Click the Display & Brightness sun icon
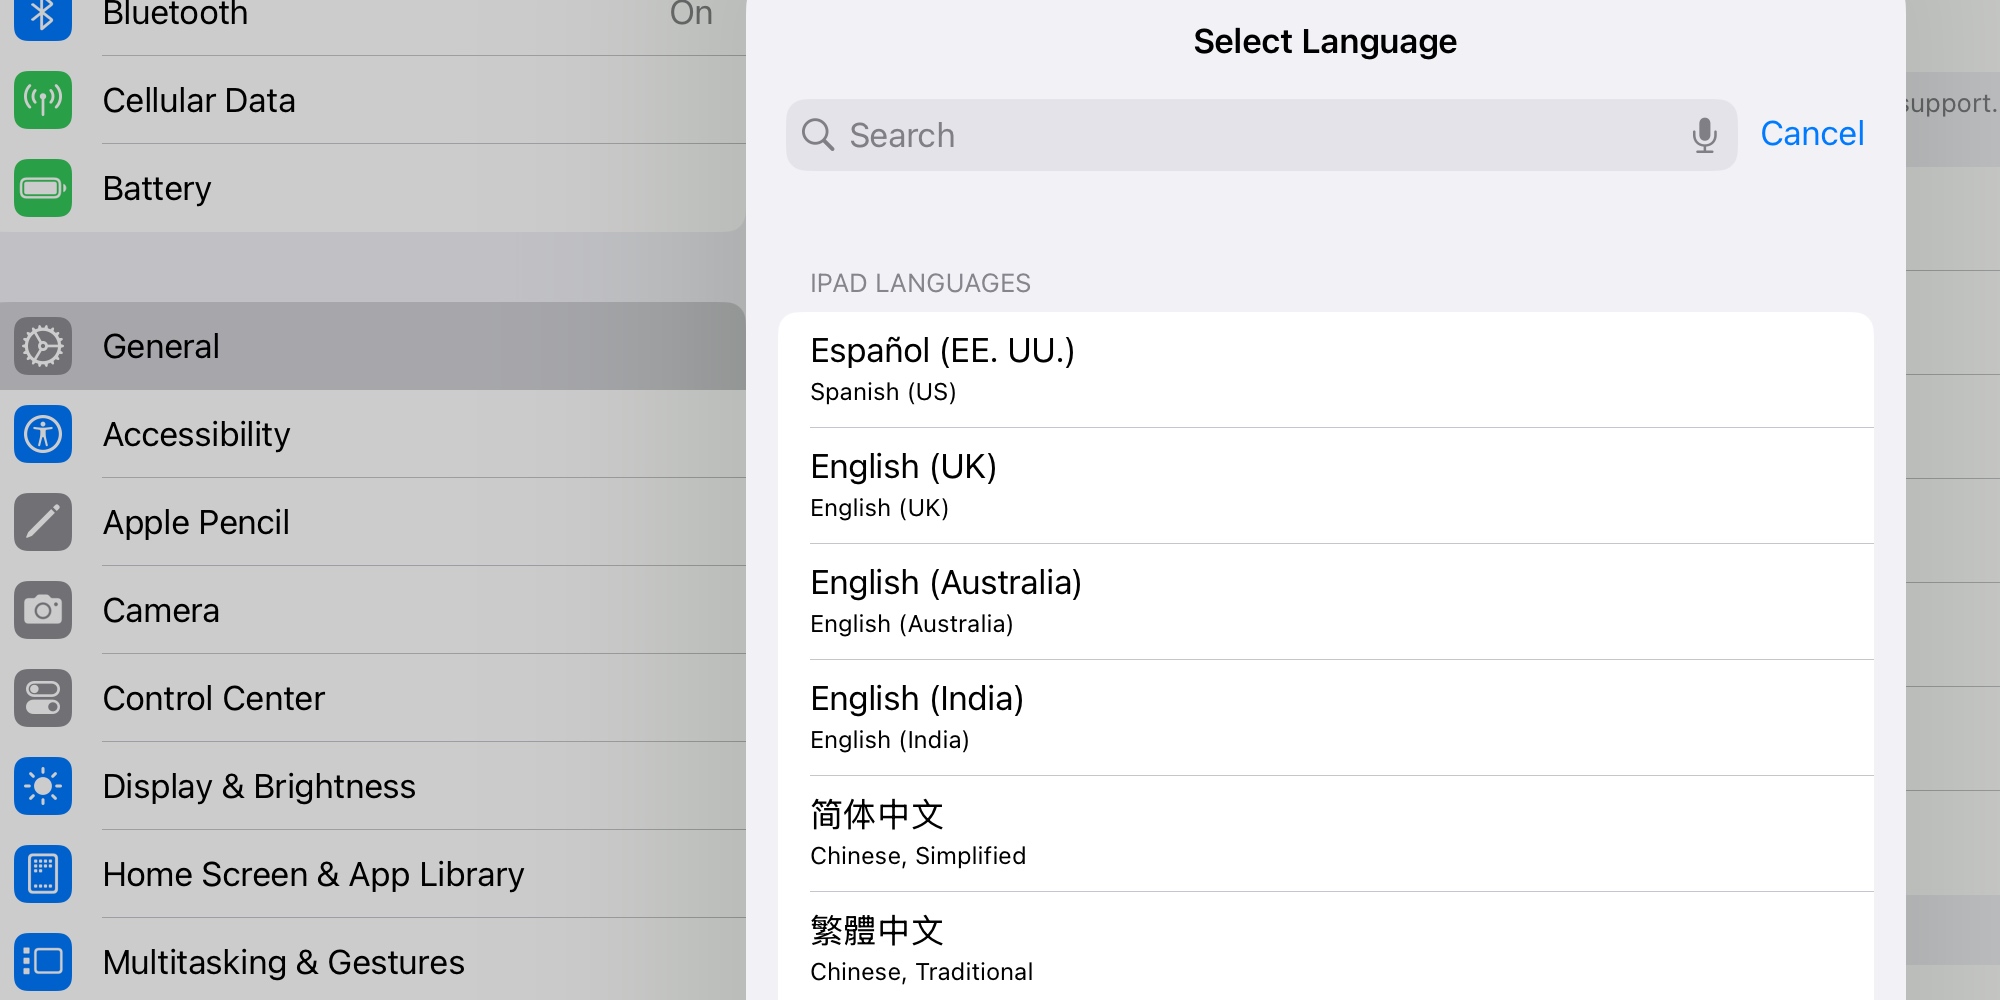 click(x=42, y=786)
